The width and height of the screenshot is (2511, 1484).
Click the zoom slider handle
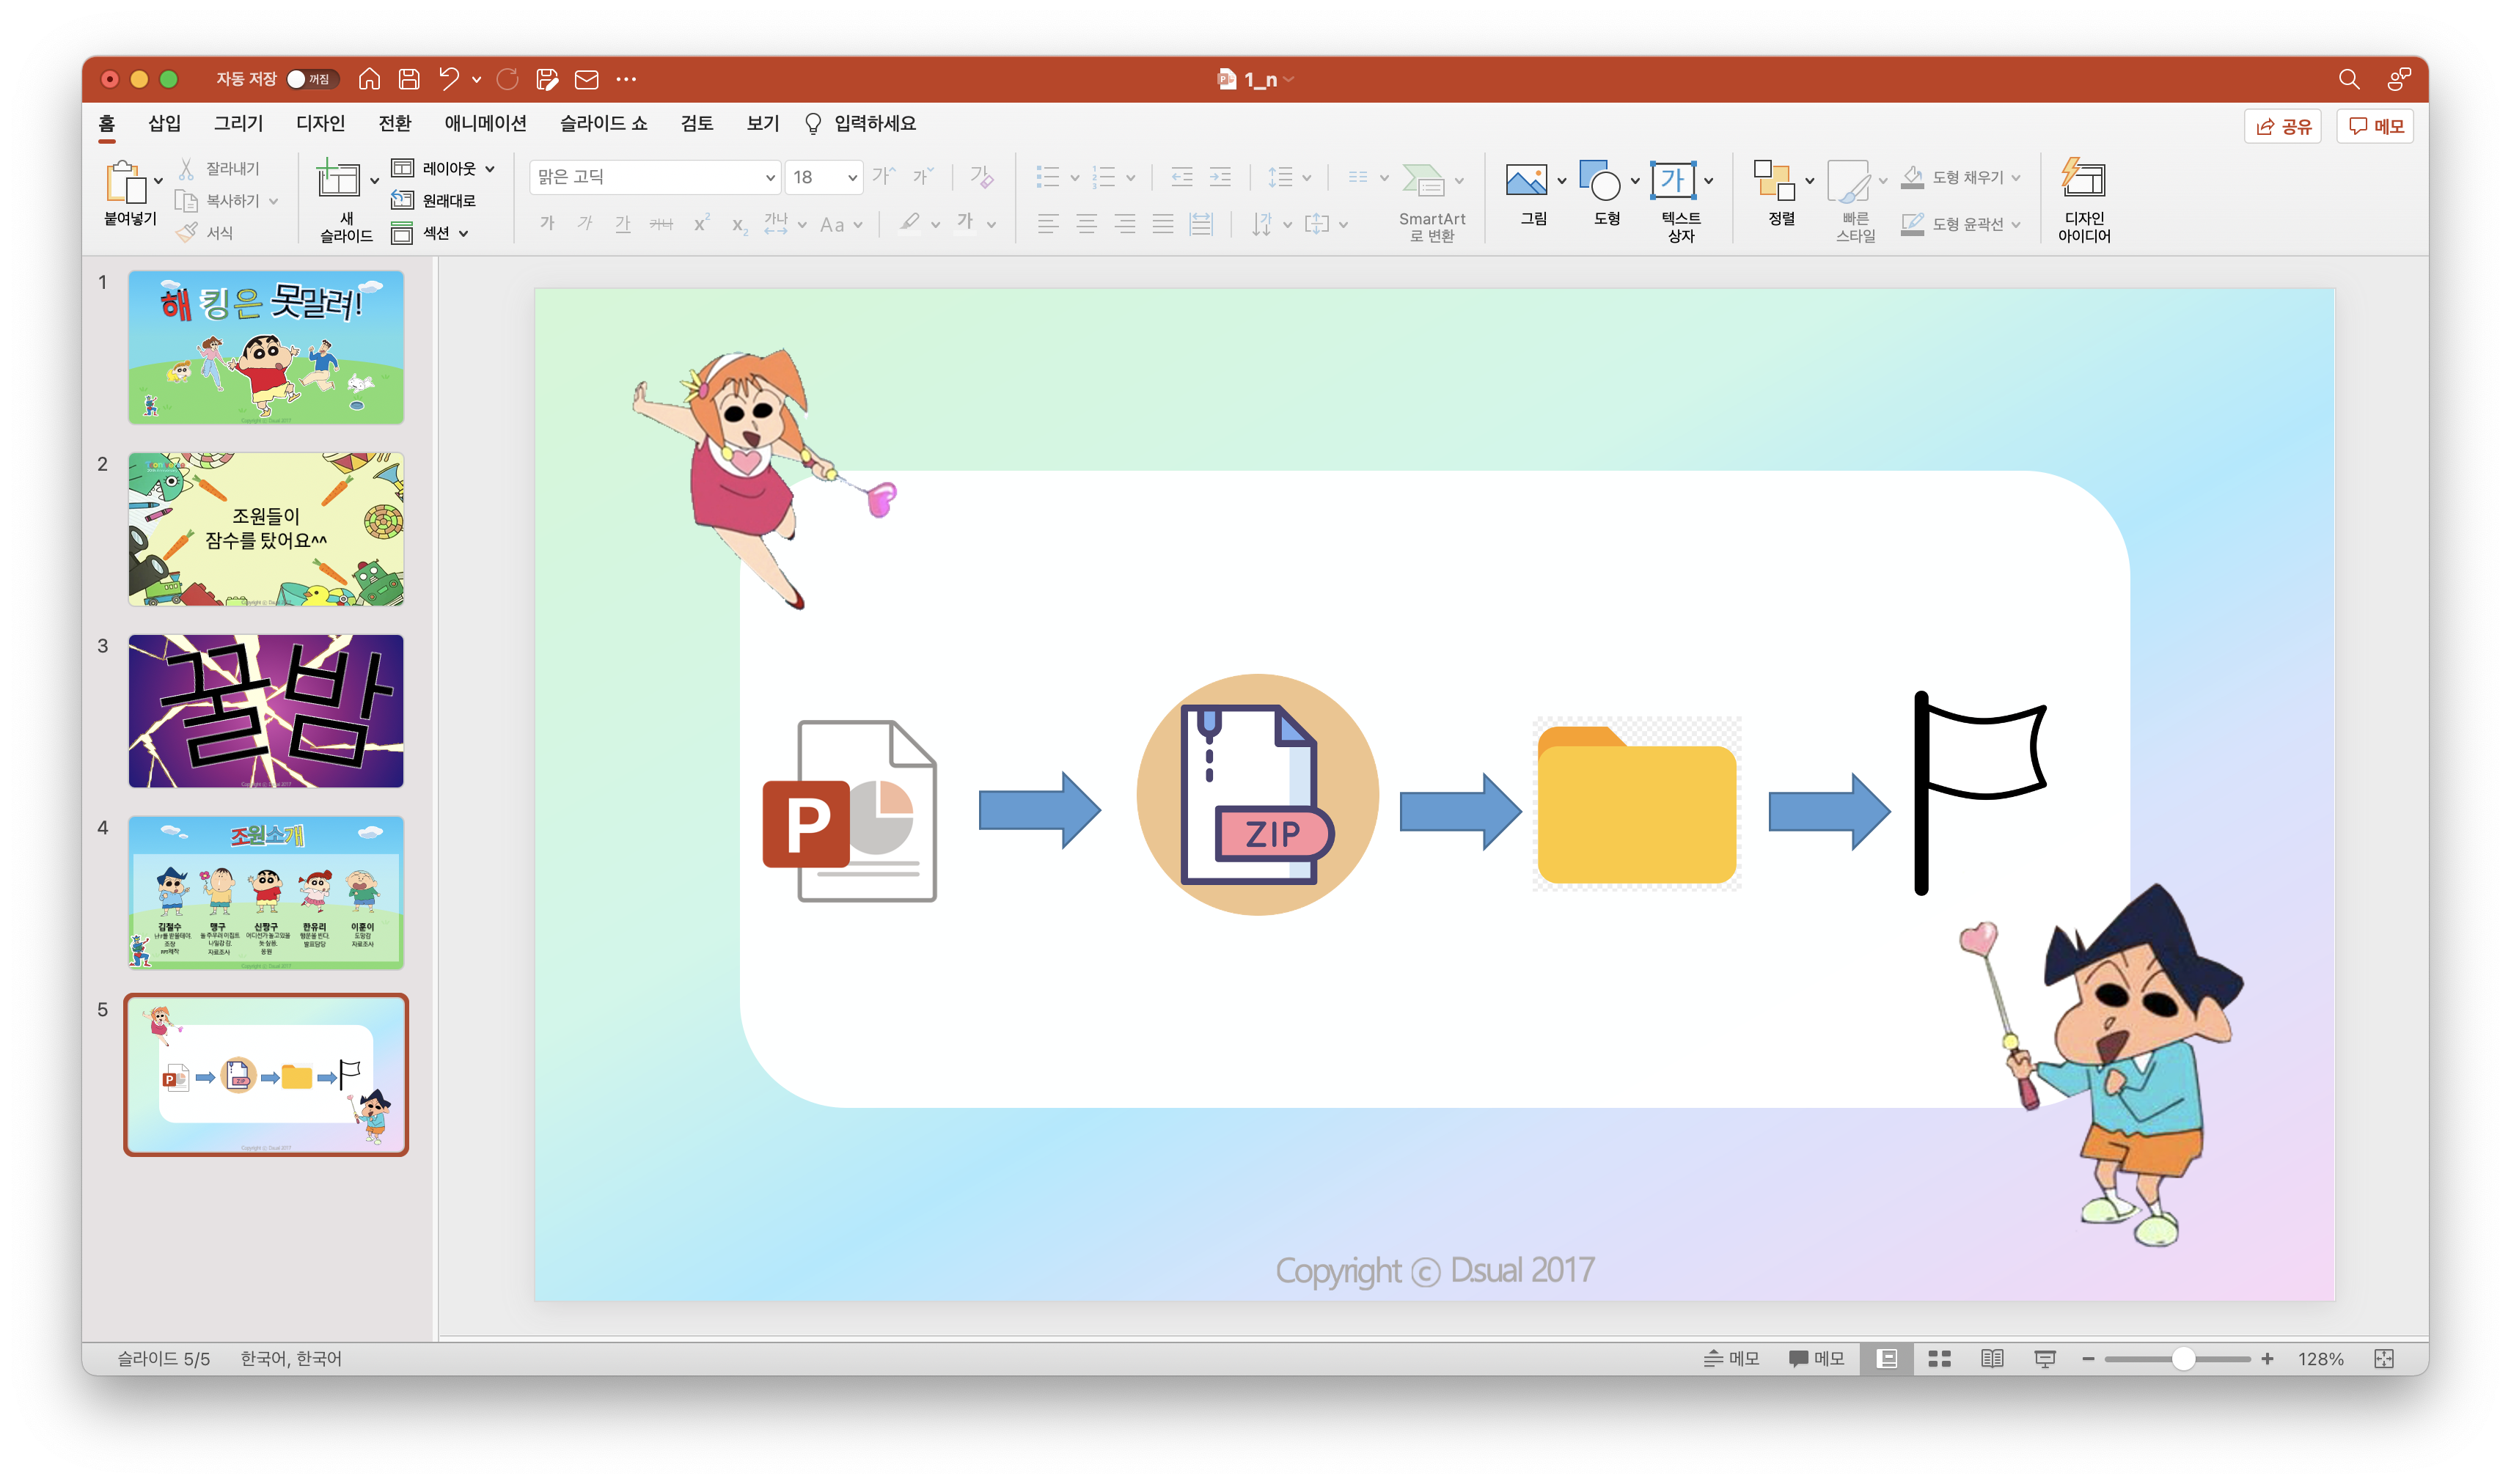click(x=2183, y=1358)
